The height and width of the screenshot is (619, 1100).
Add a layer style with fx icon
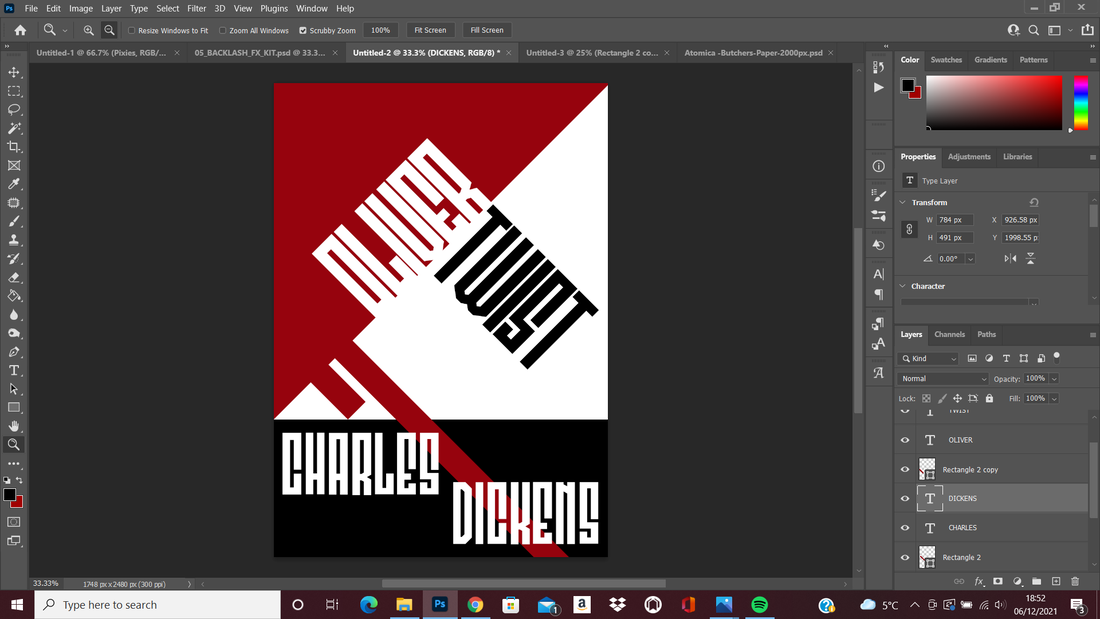point(979,581)
